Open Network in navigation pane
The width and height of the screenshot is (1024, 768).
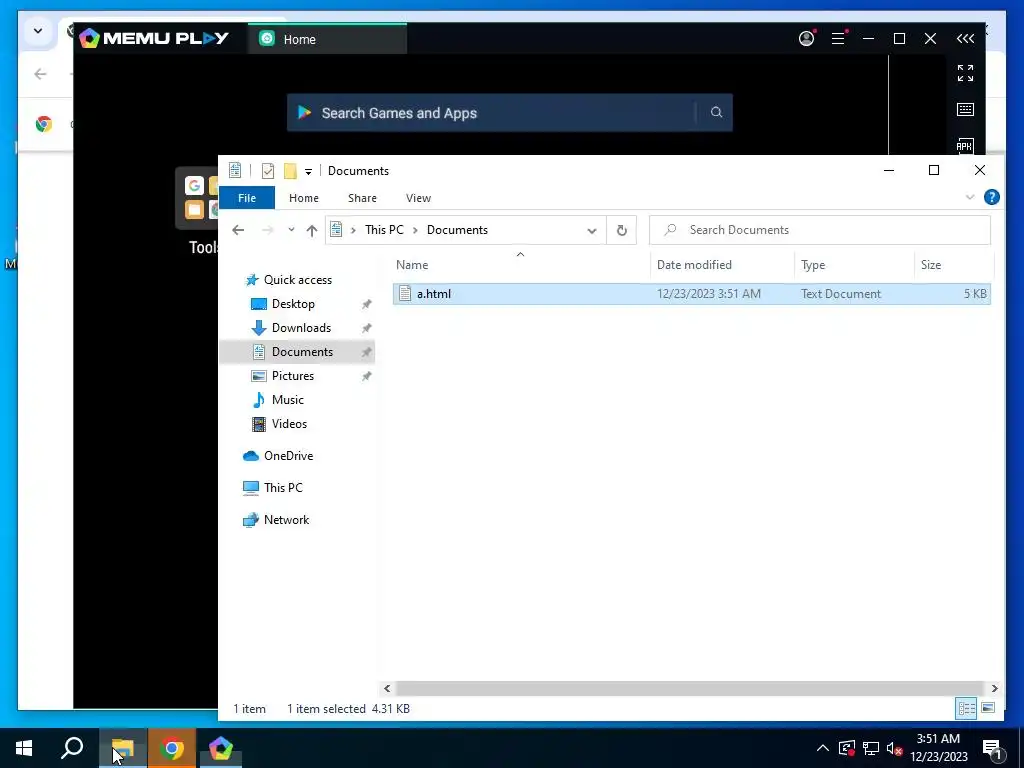286,520
